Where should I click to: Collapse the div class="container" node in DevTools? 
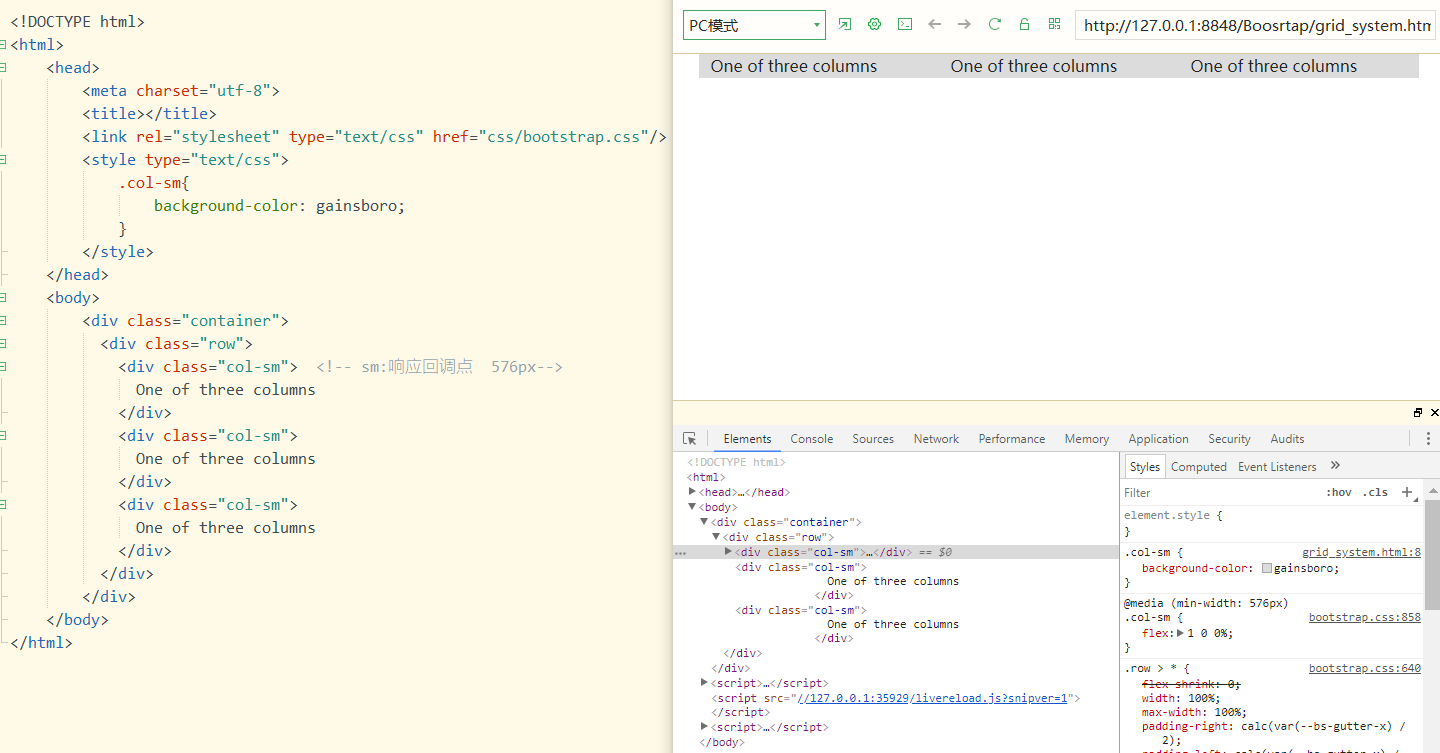point(704,522)
